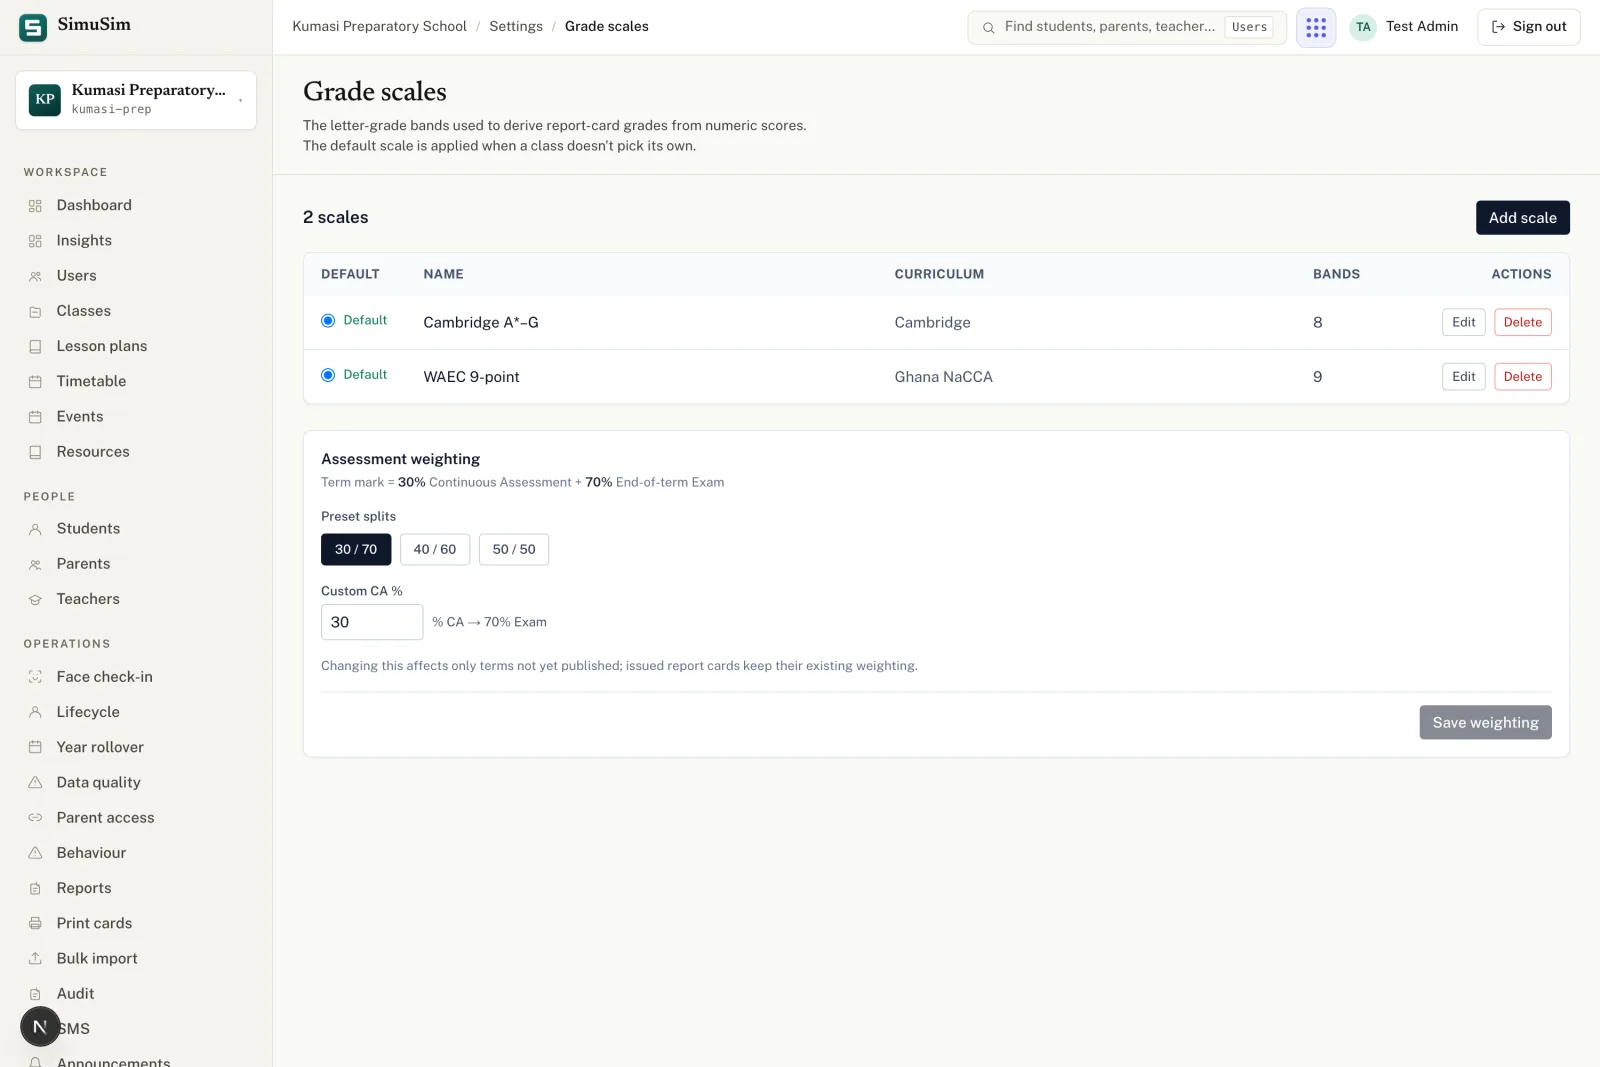This screenshot has height=1067, width=1600.
Task: Click the Cambridge curriculum cell
Action: (932, 322)
